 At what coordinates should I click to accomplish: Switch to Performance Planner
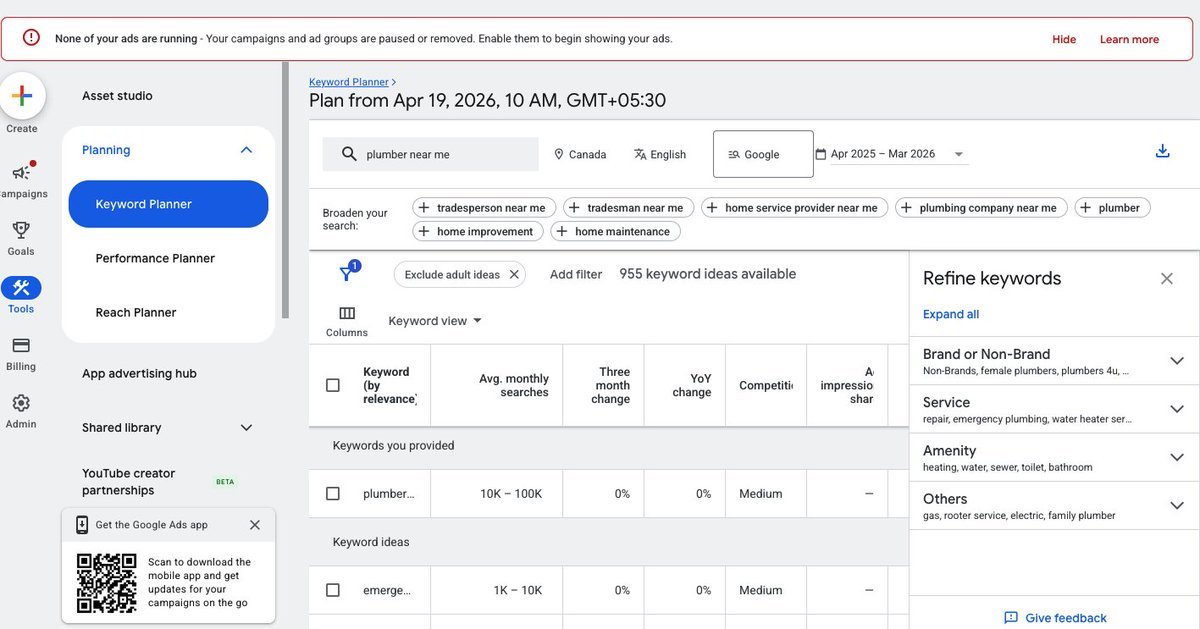tap(155, 258)
